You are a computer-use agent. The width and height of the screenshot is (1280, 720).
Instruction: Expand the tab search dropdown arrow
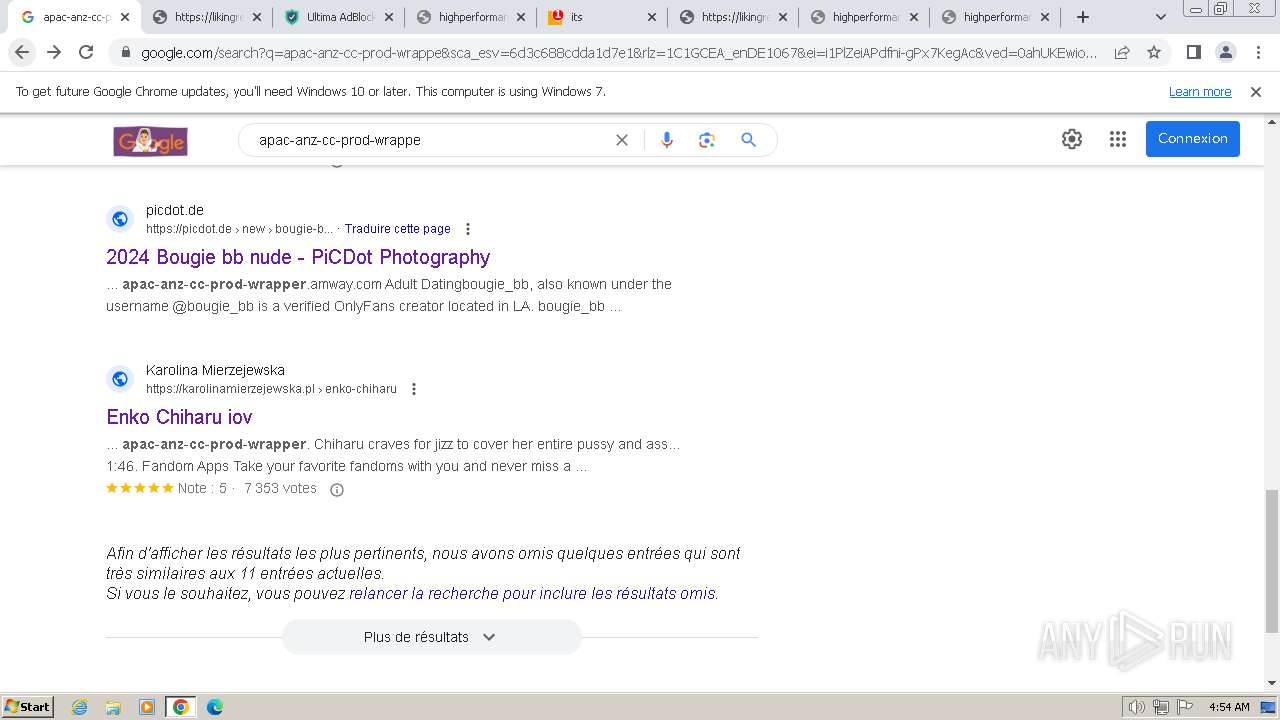[x=1160, y=17]
